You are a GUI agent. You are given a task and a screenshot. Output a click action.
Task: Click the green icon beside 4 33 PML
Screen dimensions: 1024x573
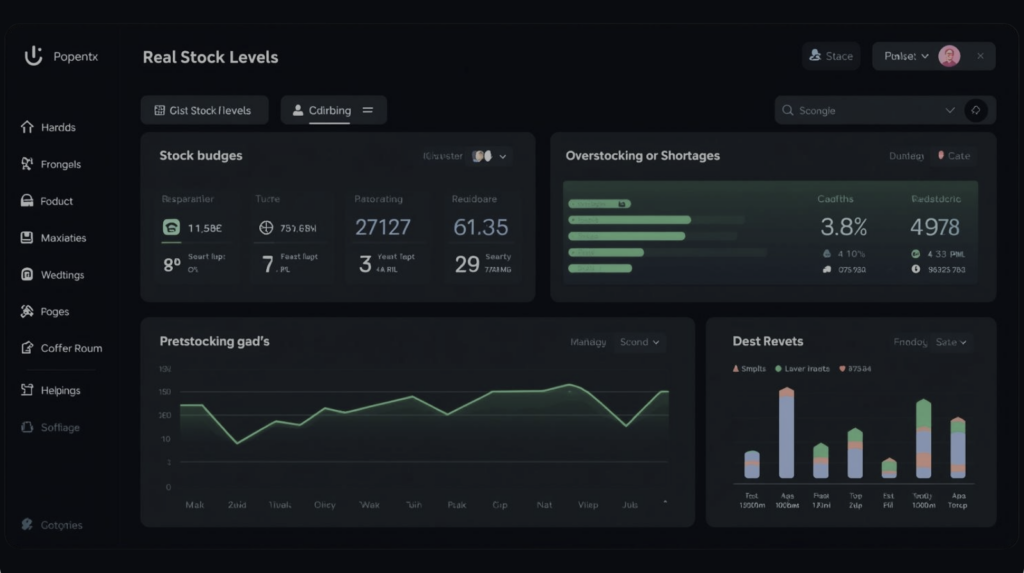coord(916,254)
